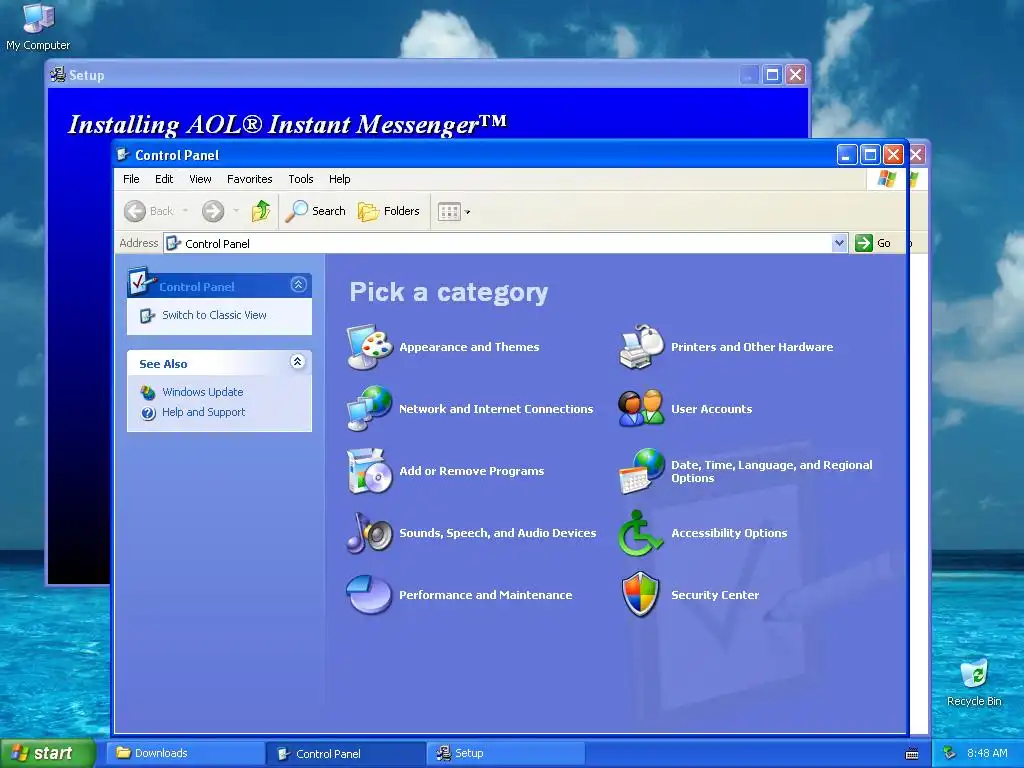
Task: Maximize the Setup installer window
Action: (772, 74)
